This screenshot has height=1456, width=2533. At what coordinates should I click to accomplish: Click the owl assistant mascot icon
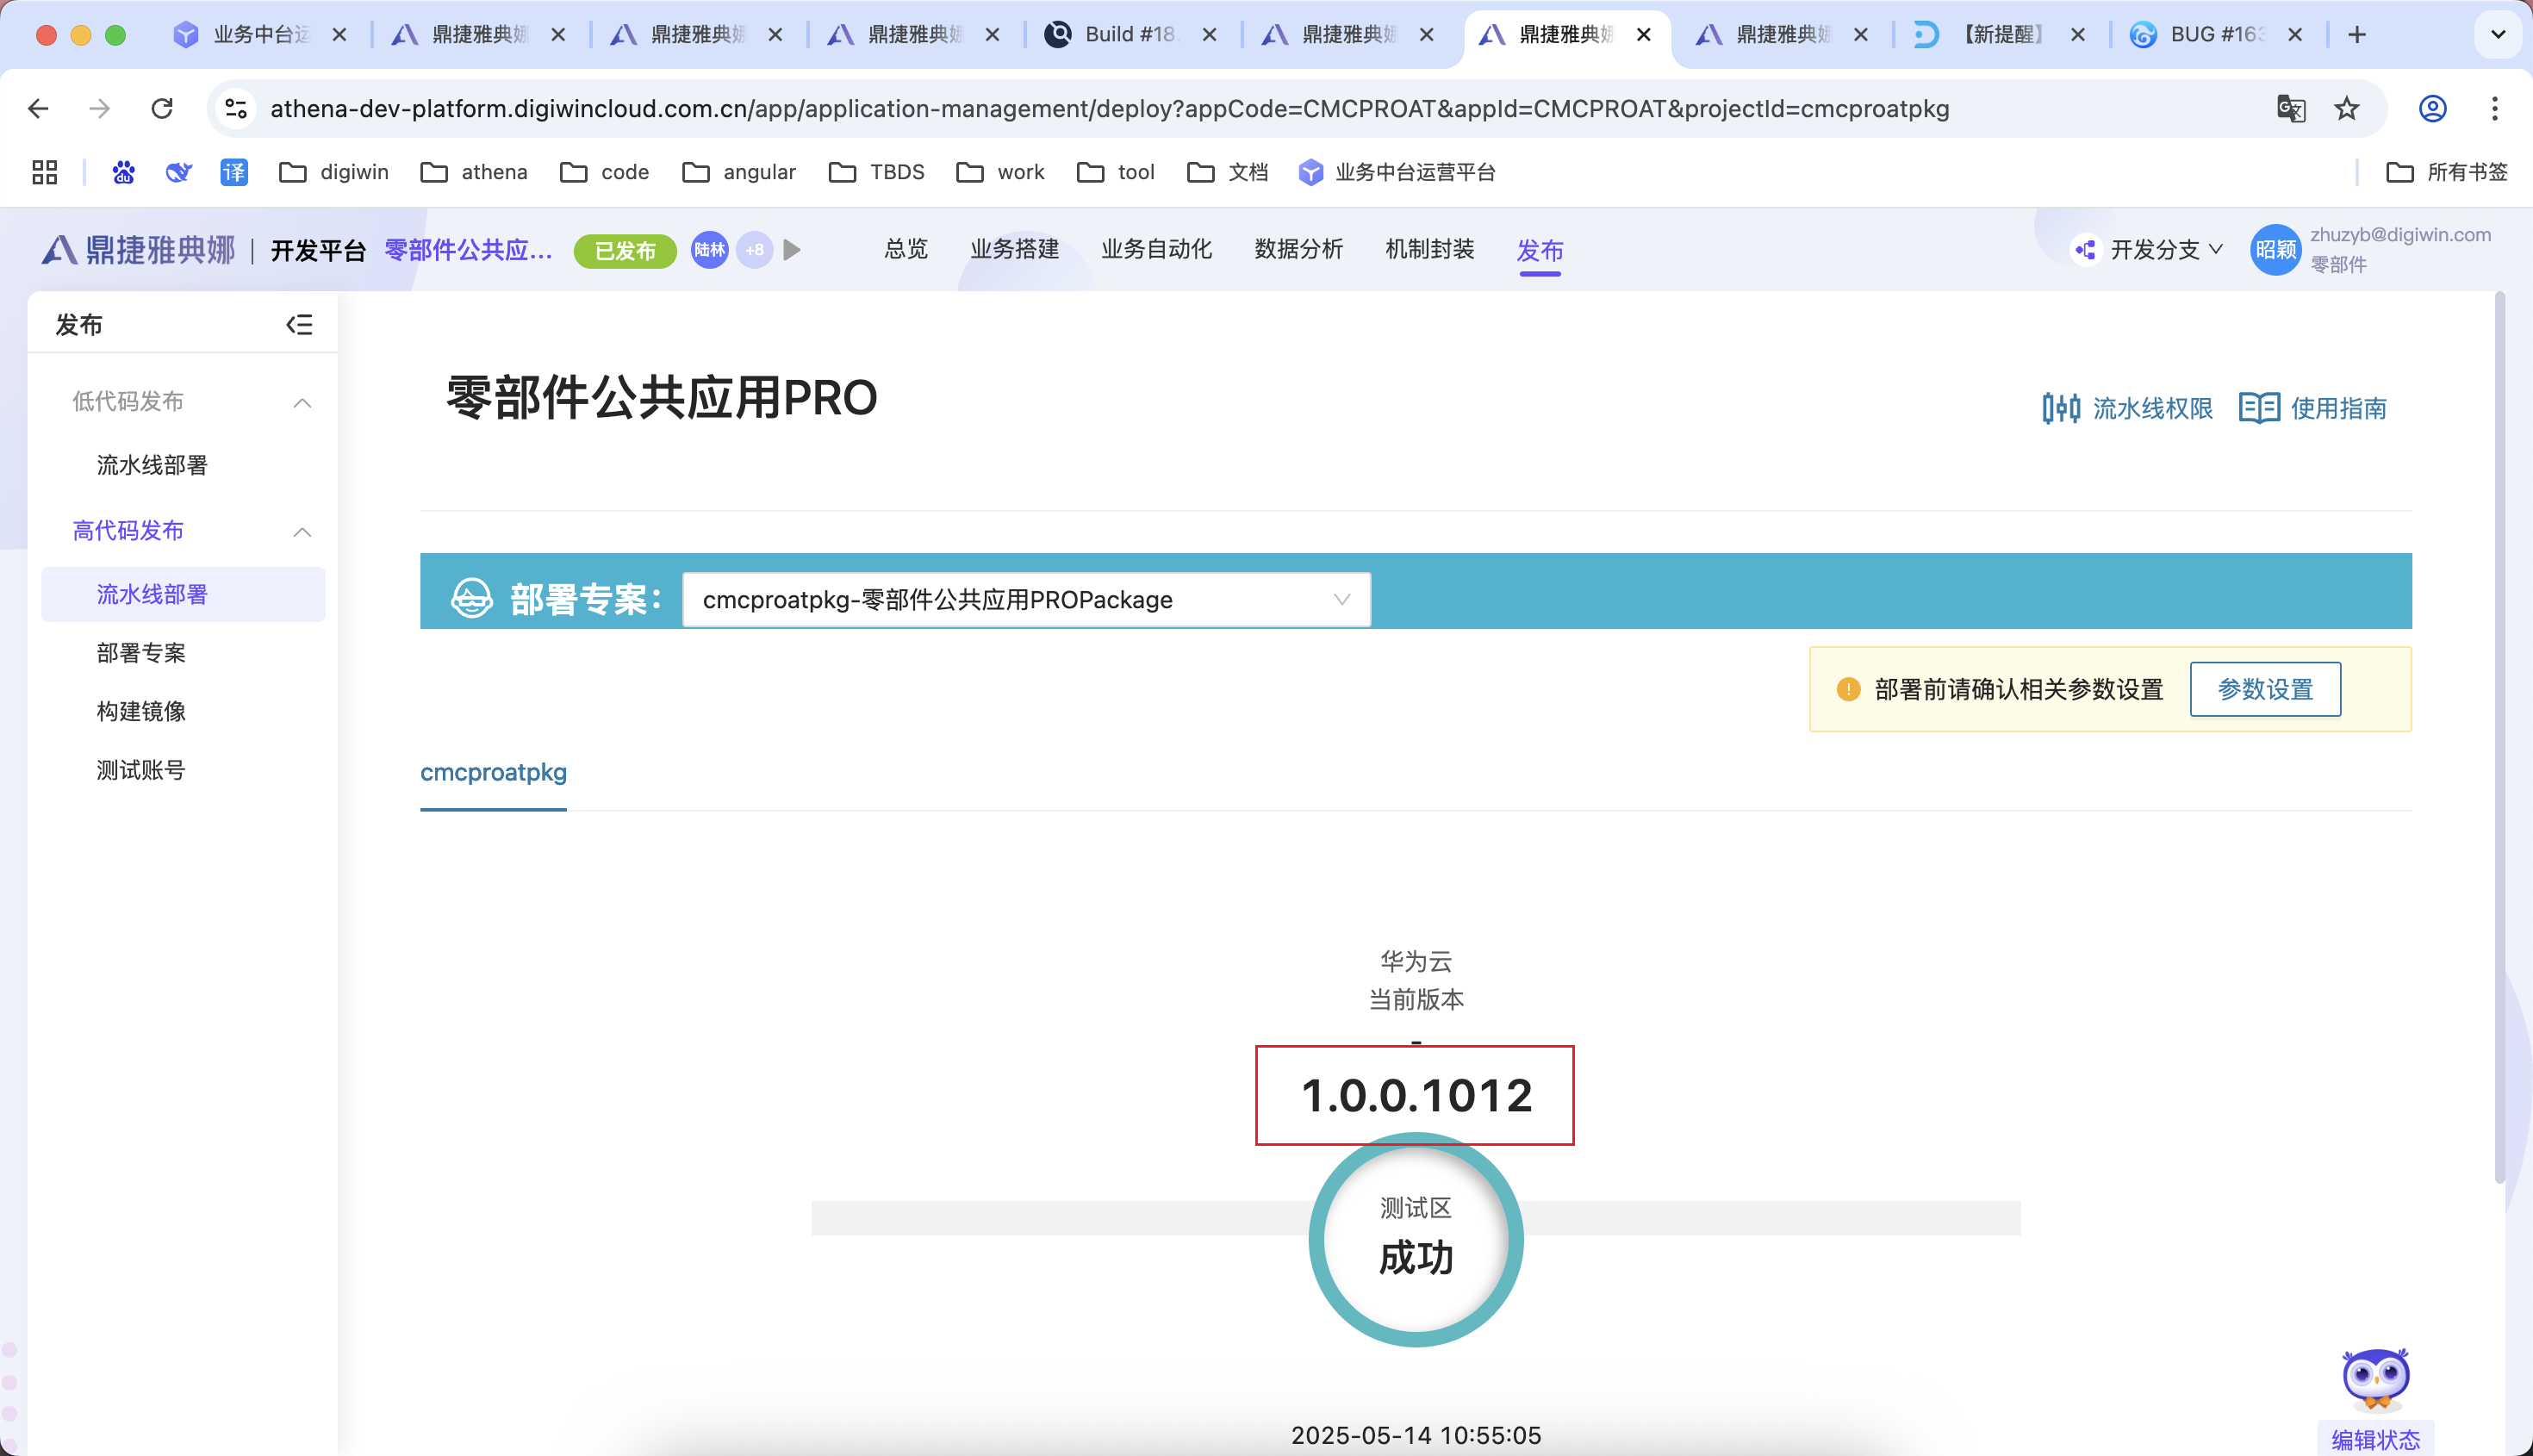coord(2376,1380)
